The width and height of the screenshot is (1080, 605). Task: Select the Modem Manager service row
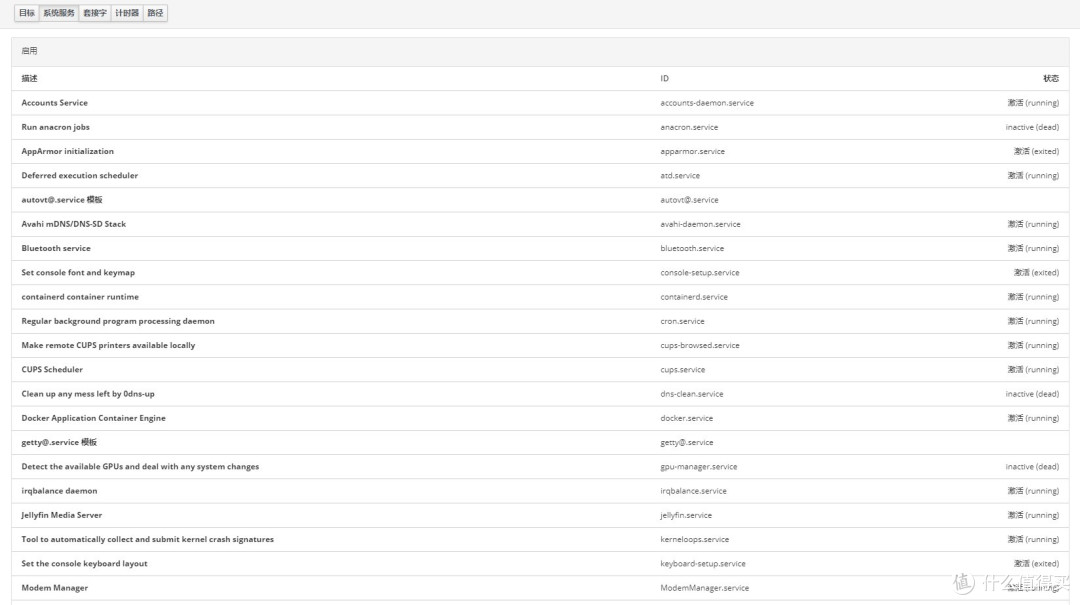55,588
